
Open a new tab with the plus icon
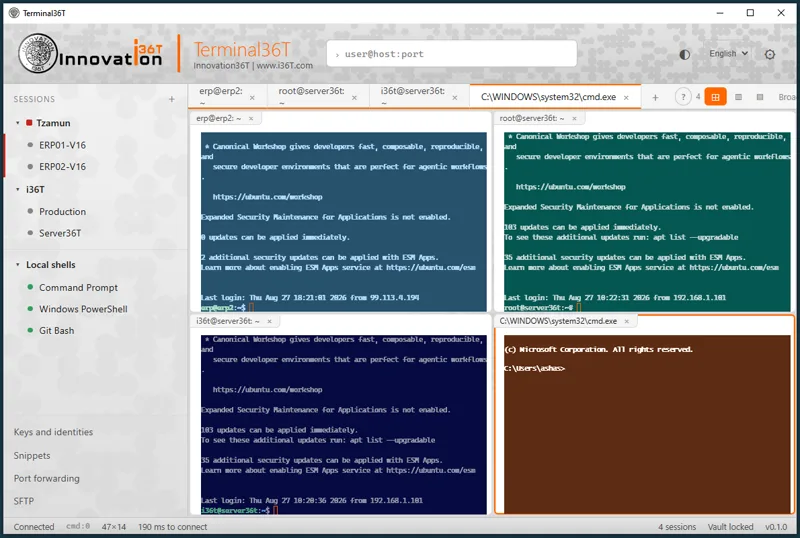click(655, 97)
